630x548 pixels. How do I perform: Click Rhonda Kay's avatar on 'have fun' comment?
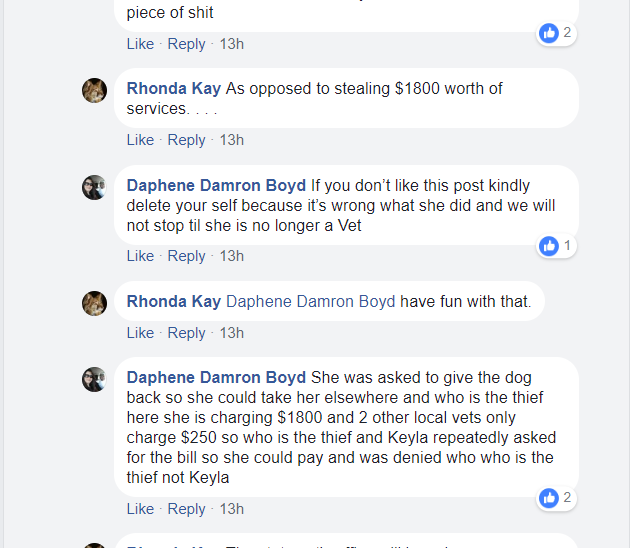point(94,303)
